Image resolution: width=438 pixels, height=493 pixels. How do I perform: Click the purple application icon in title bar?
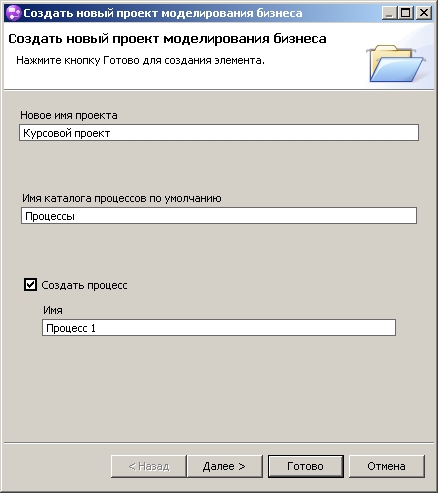13,13
